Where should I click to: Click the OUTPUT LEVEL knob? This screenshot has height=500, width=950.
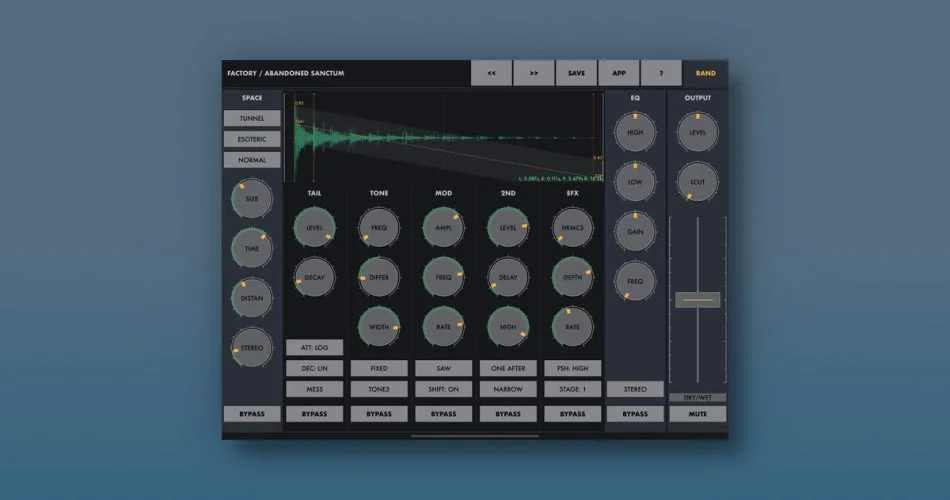(x=697, y=132)
